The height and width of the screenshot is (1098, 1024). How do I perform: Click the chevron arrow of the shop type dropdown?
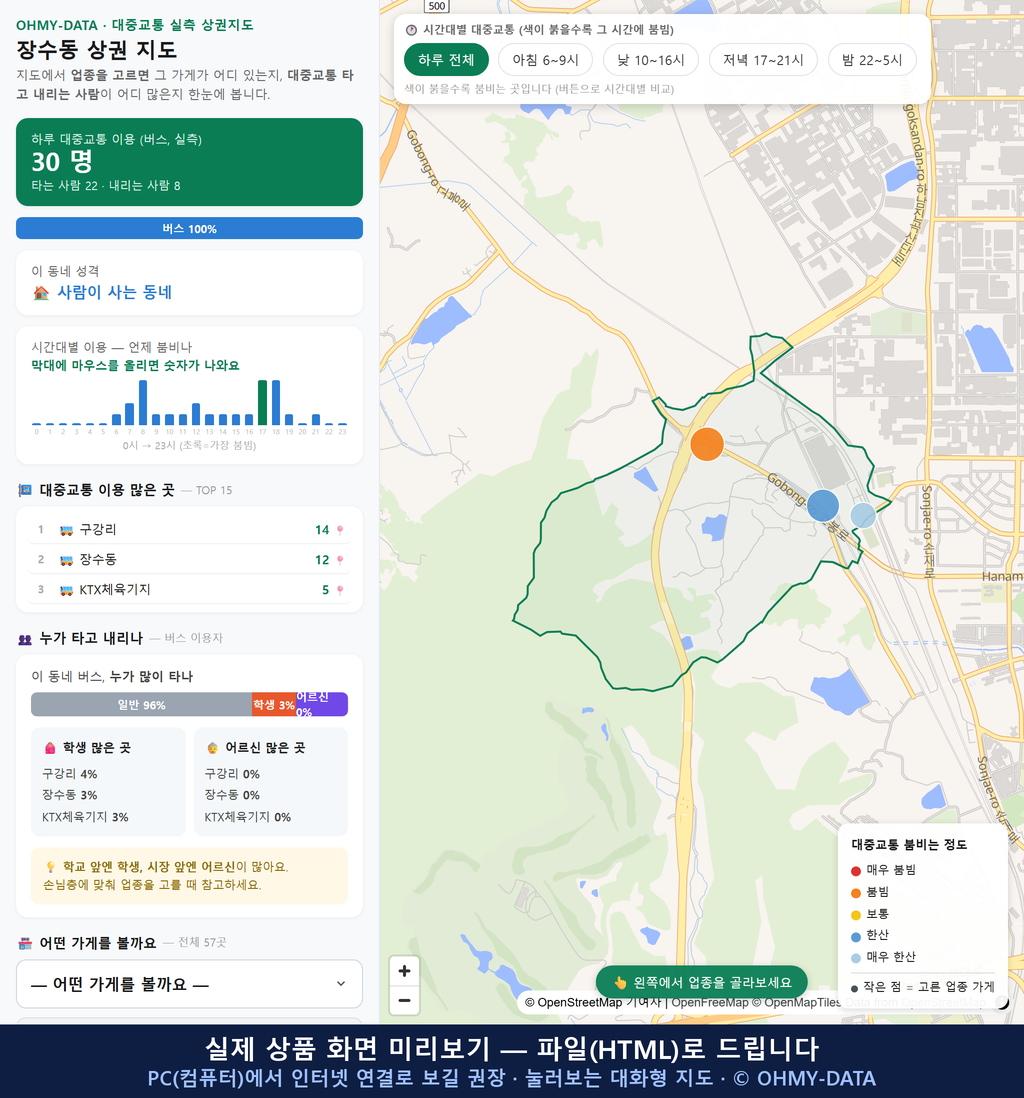(x=341, y=984)
